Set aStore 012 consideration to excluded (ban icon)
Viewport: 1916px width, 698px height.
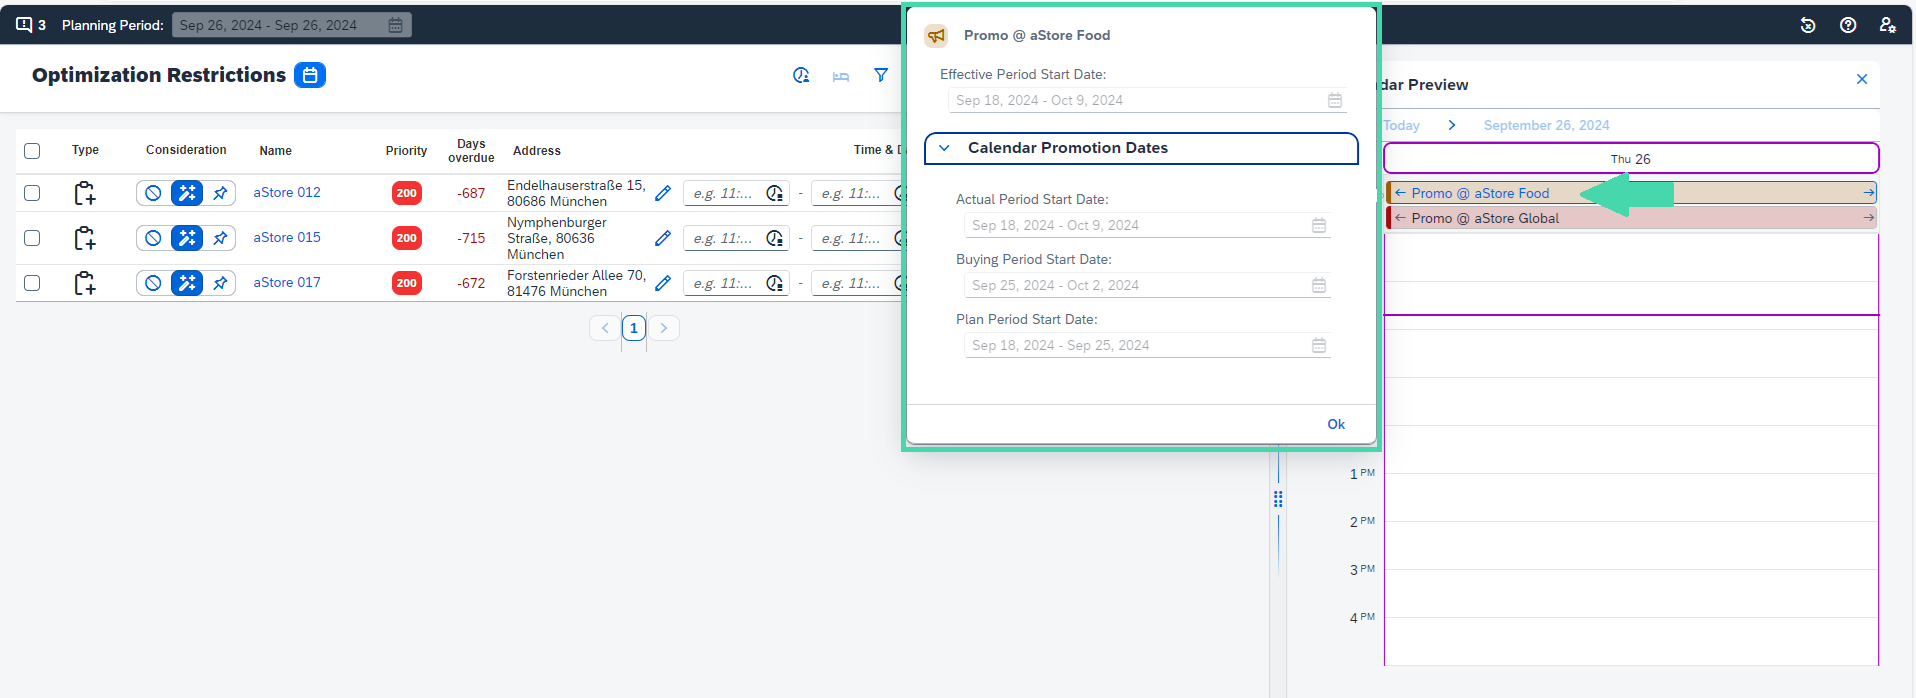(x=153, y=193)
